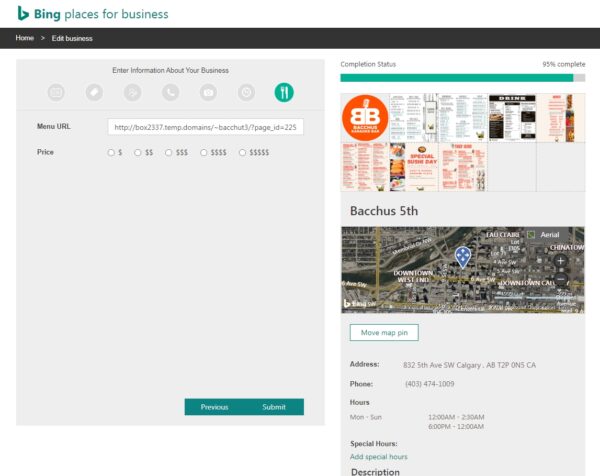
Task: Open the red text menu thumbnail below the logo
Action: click(365, 167)
